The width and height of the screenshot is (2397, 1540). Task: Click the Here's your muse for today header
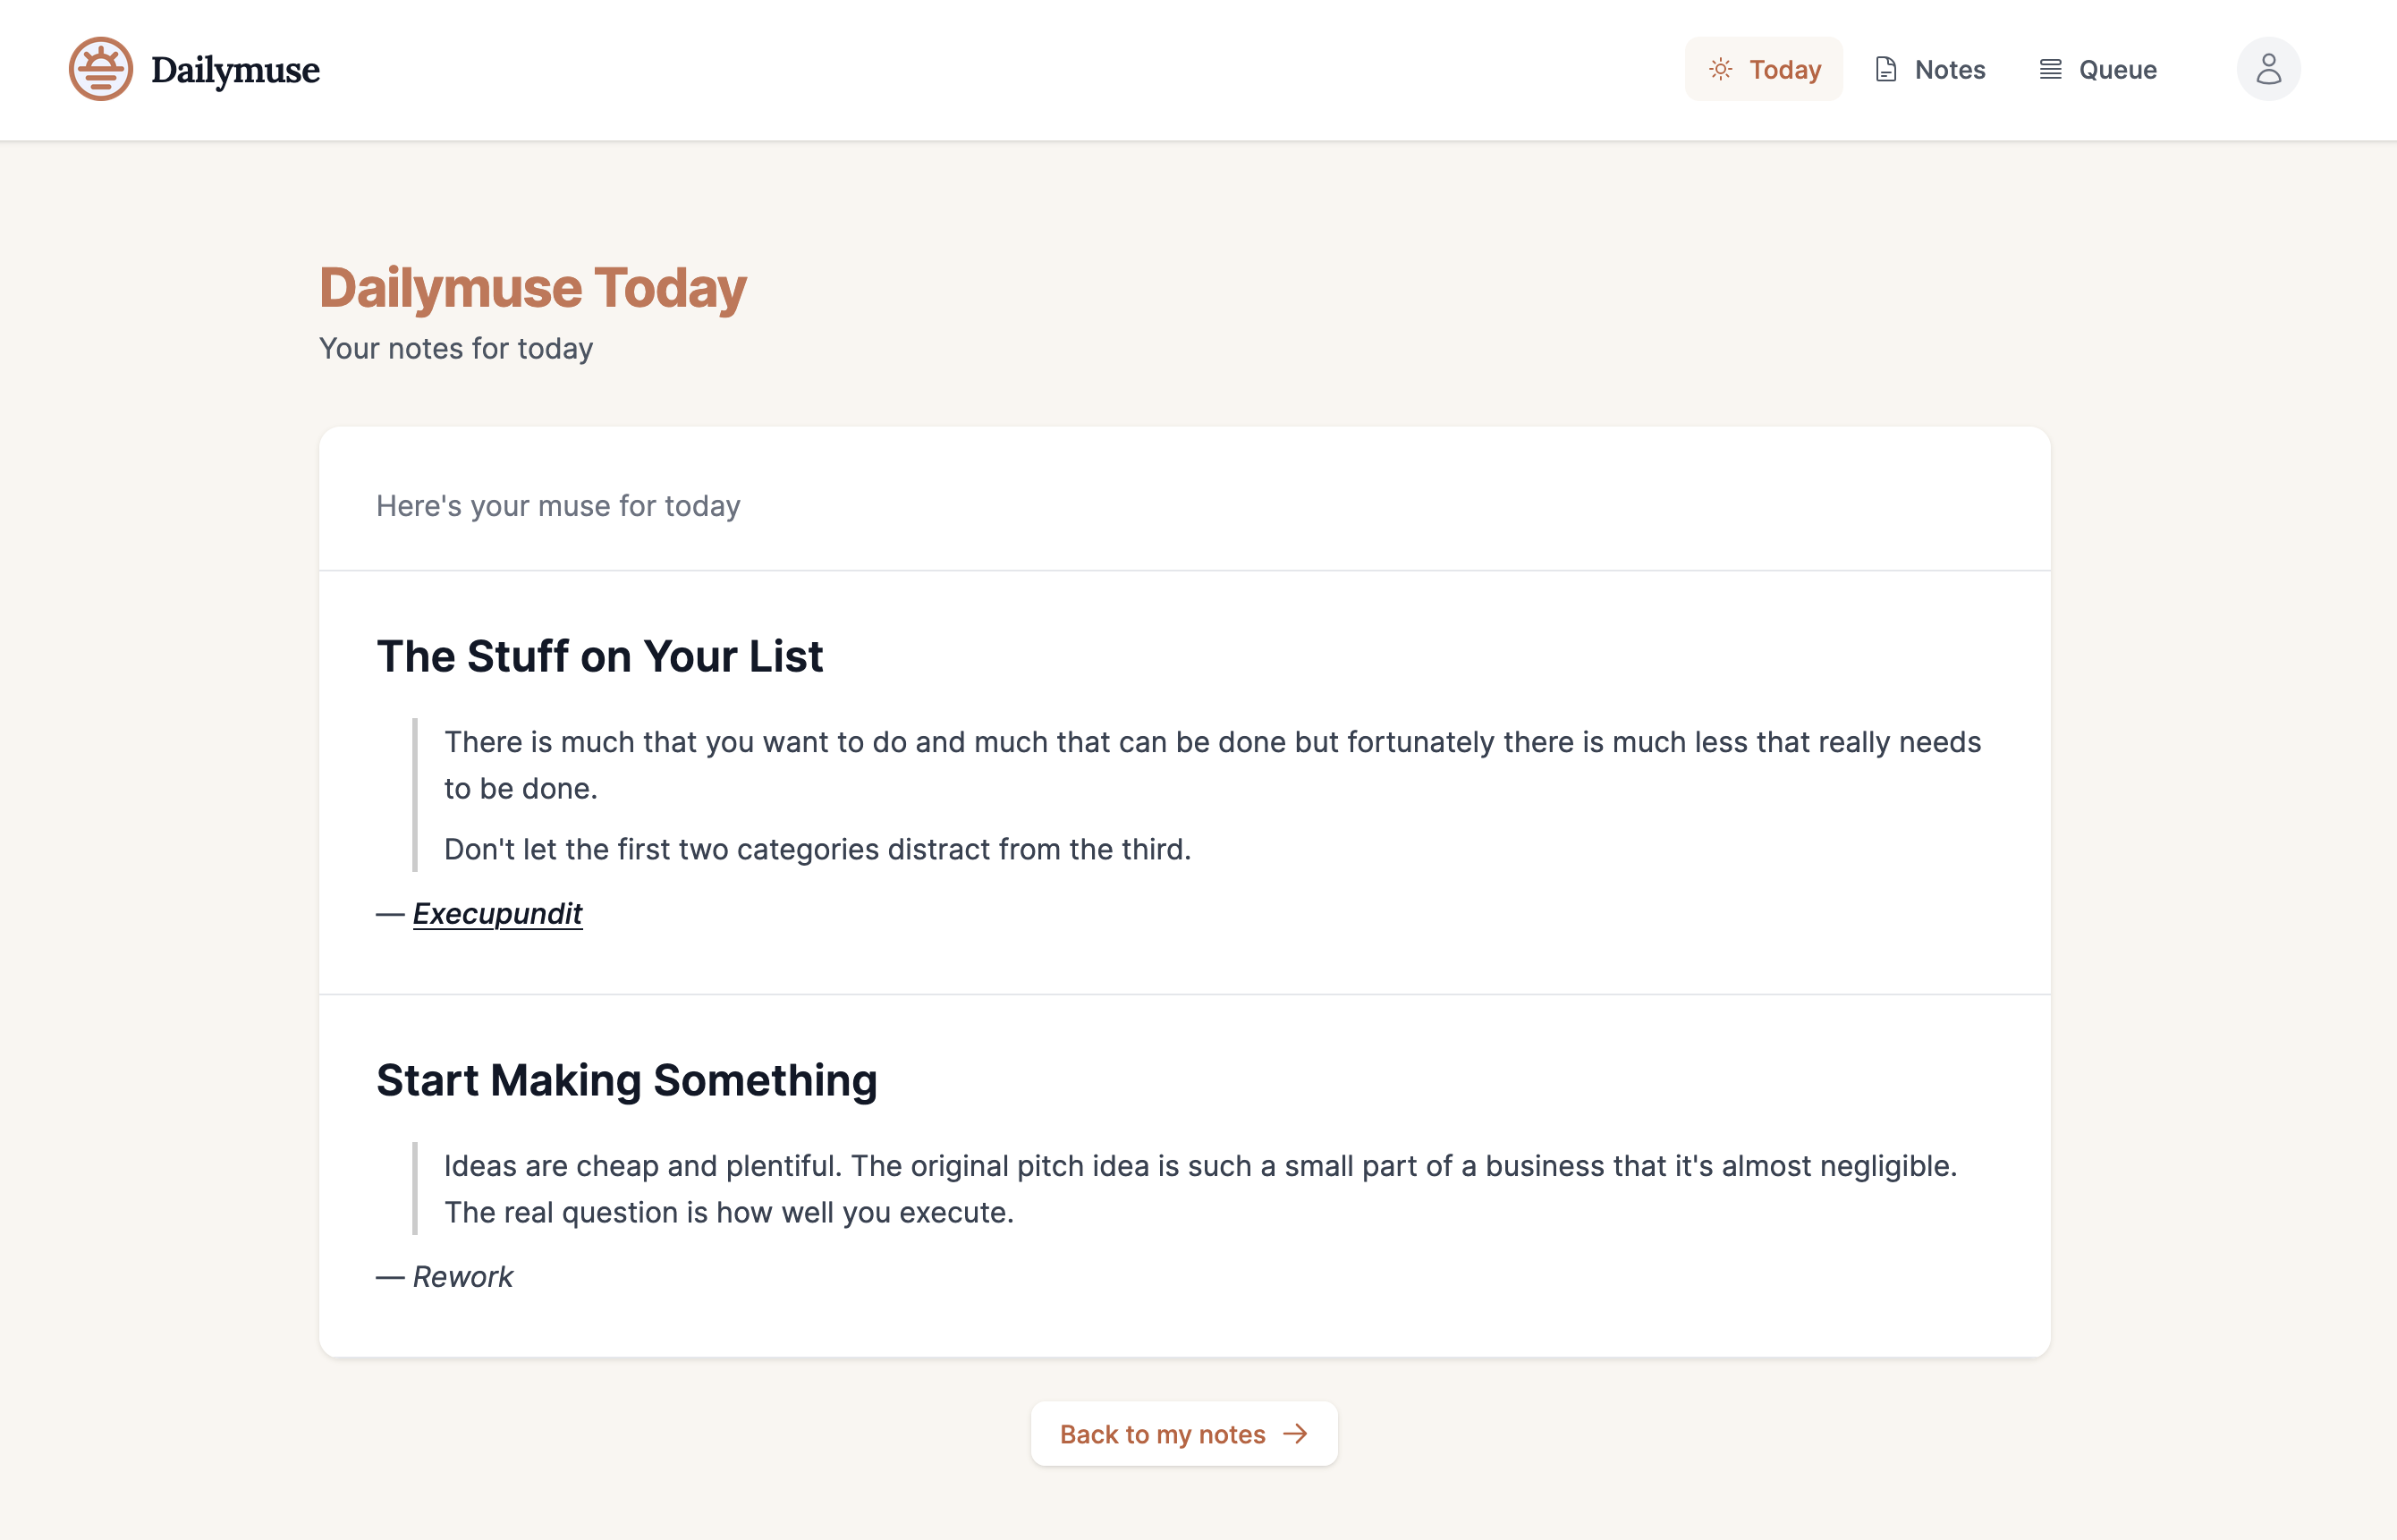click(x=557, y=506)
